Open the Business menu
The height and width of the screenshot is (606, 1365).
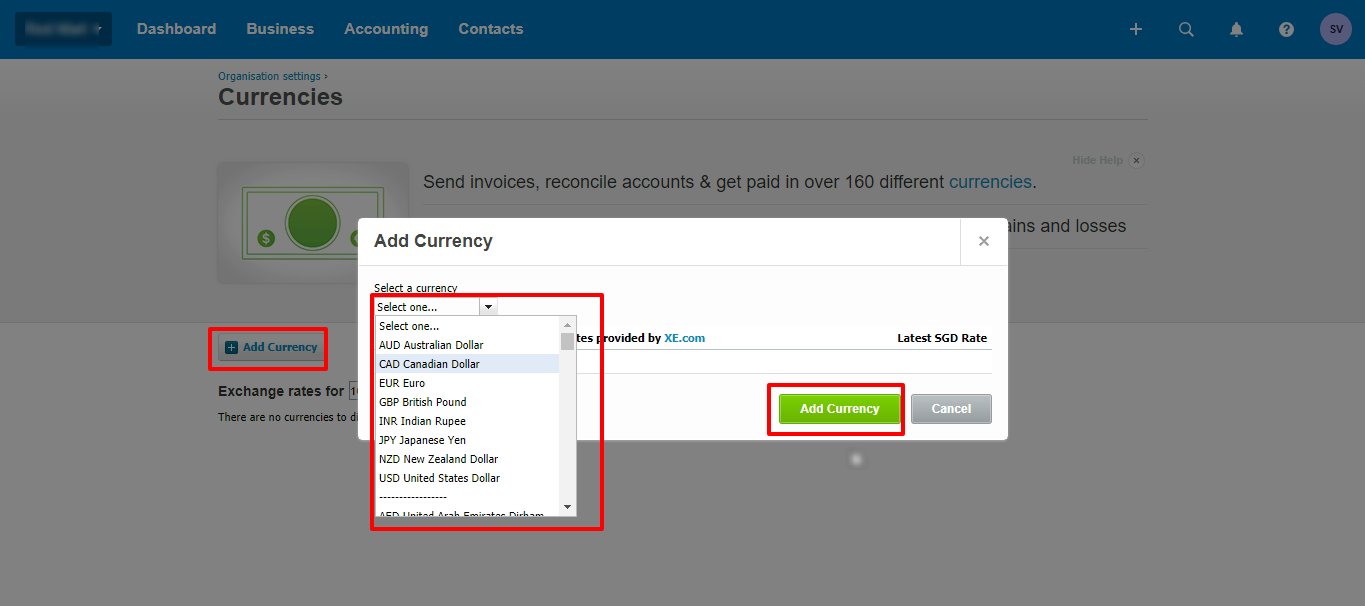280,29
